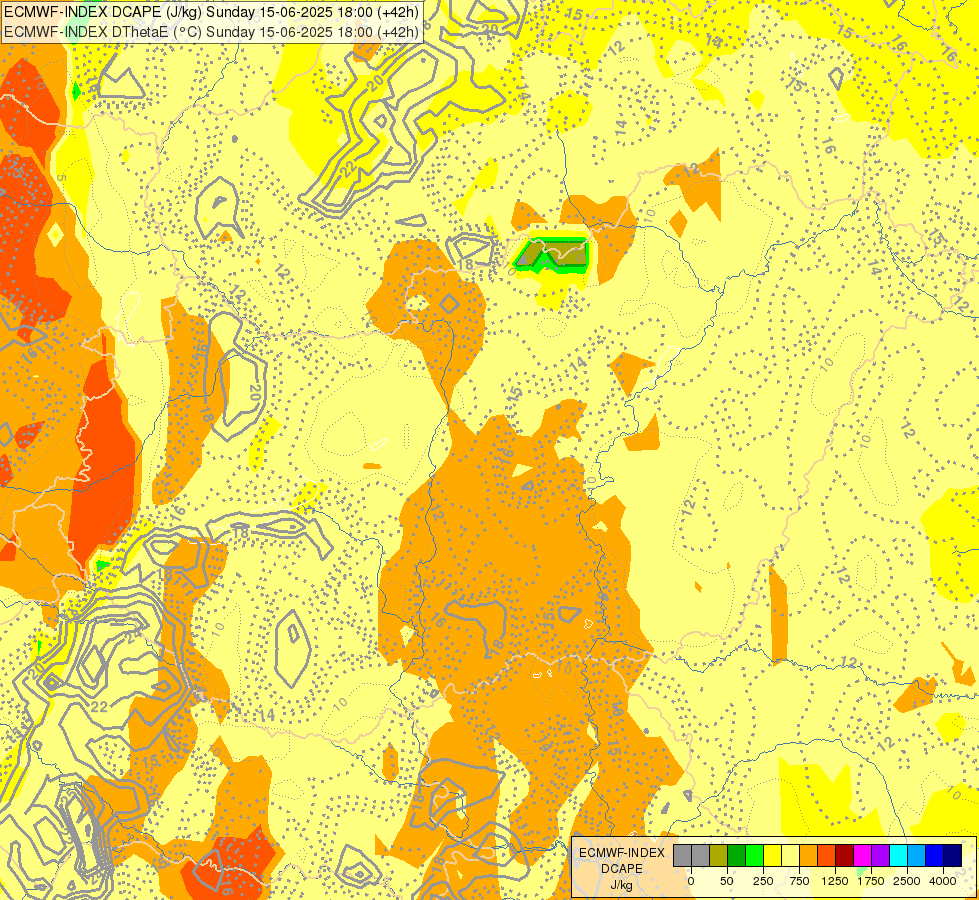
Task: Click the red-orange legend swatch
Action: 827,856
